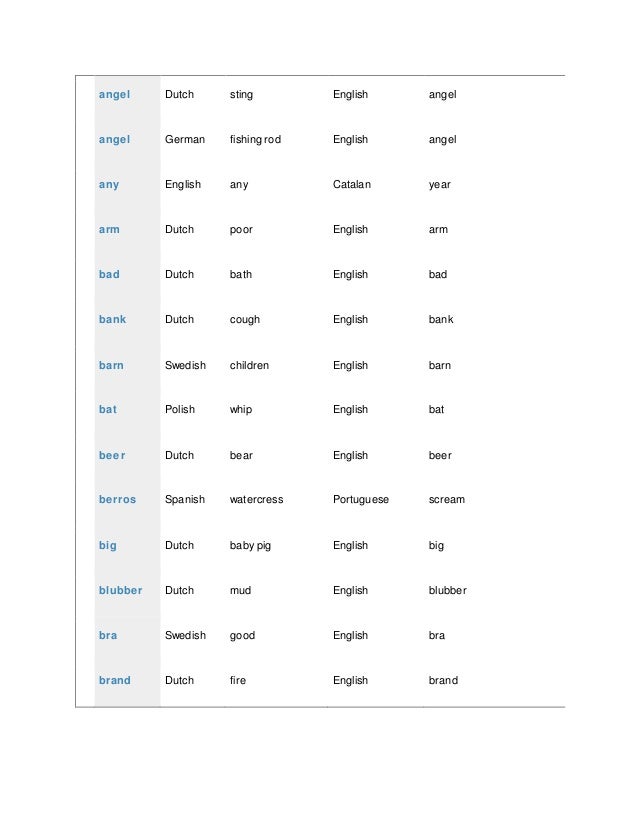Open the 'bank' word link

point(112,319)
